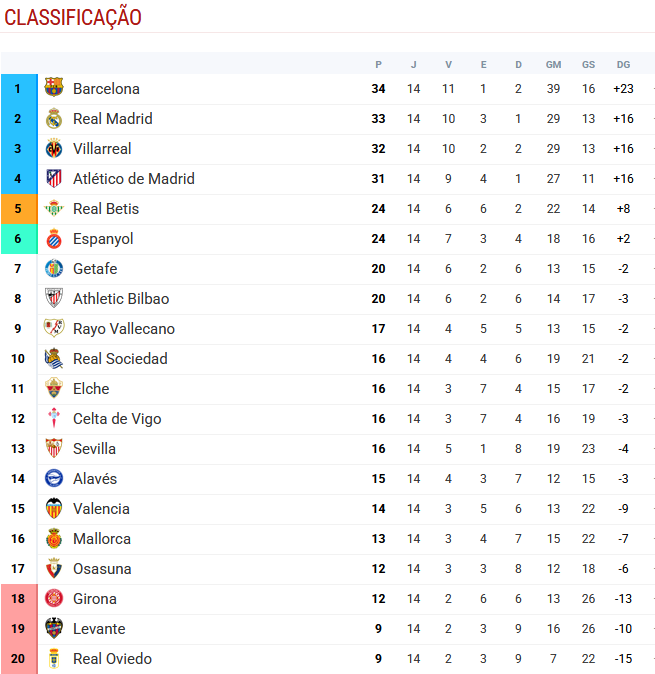Image resolution: width=655 pixels, height=674 pixels.
Task: Select the Levante crest icon
Action: click(54, 629)
